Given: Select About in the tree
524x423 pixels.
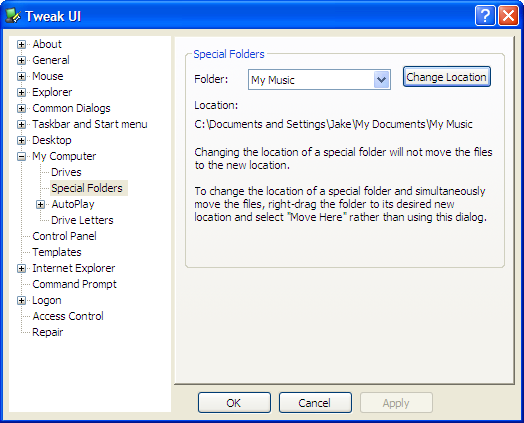Looking at the screenshot, I should [x=47, y=44].
